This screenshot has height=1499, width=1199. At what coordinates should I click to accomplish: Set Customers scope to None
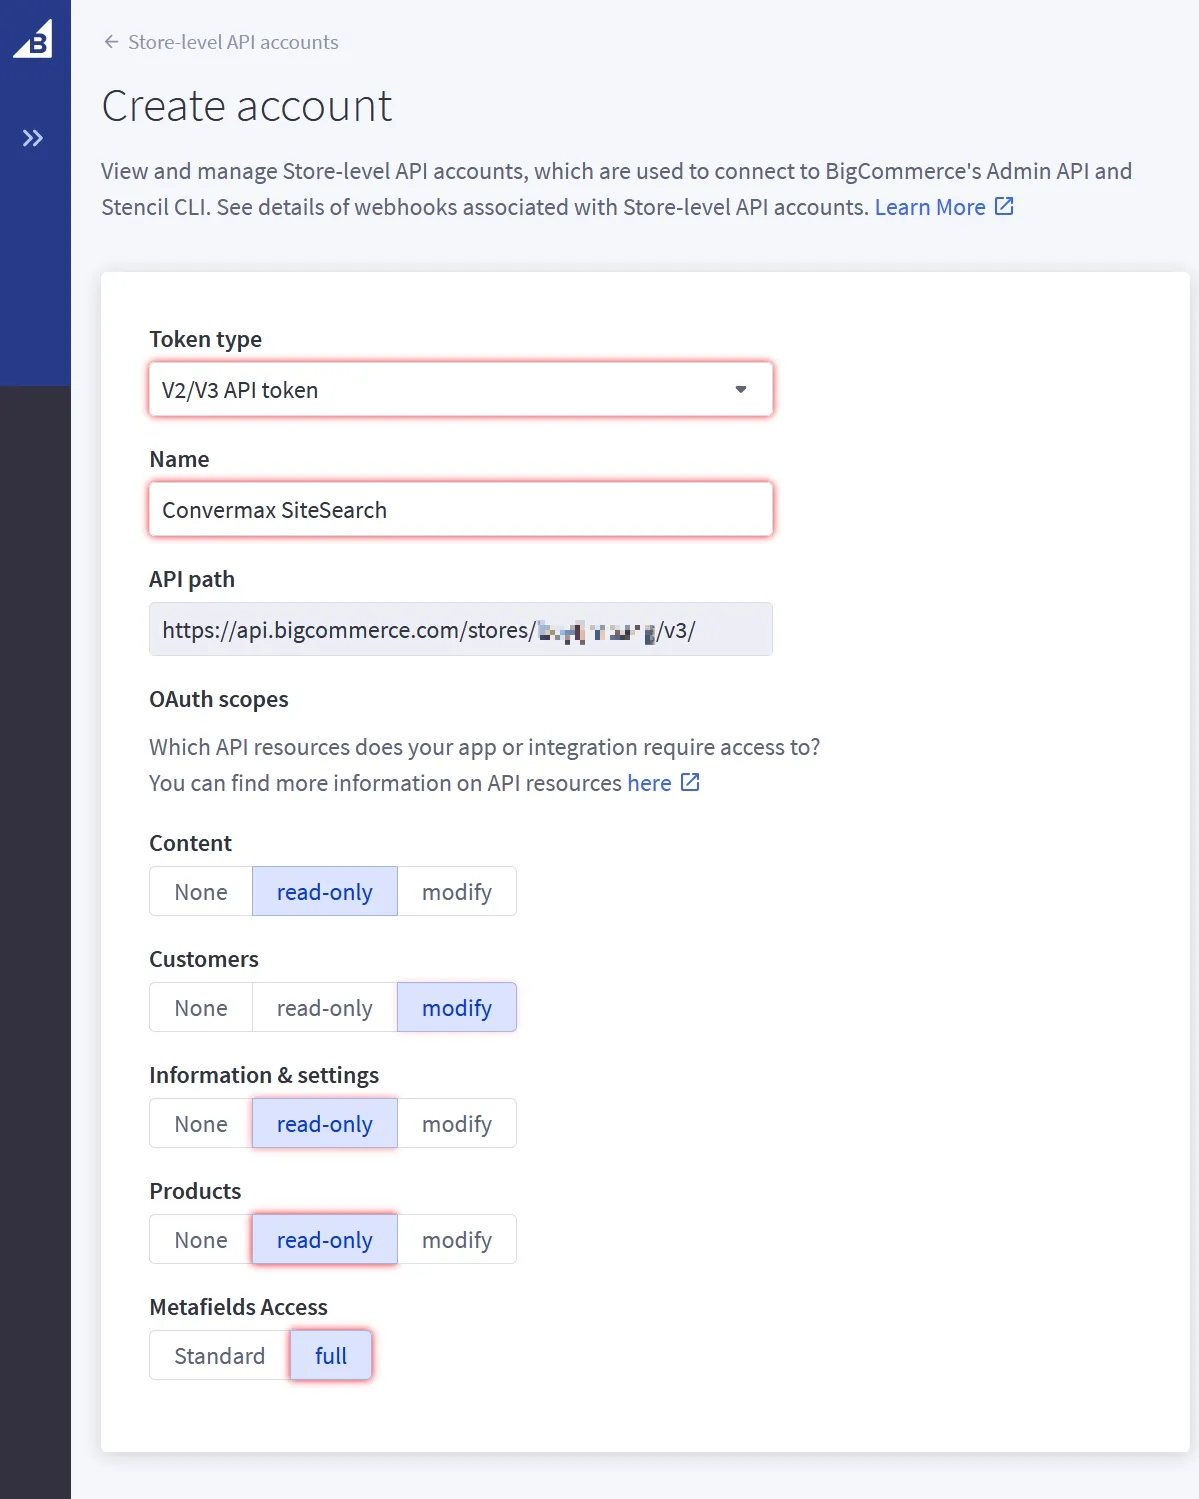pos(201,1007)
